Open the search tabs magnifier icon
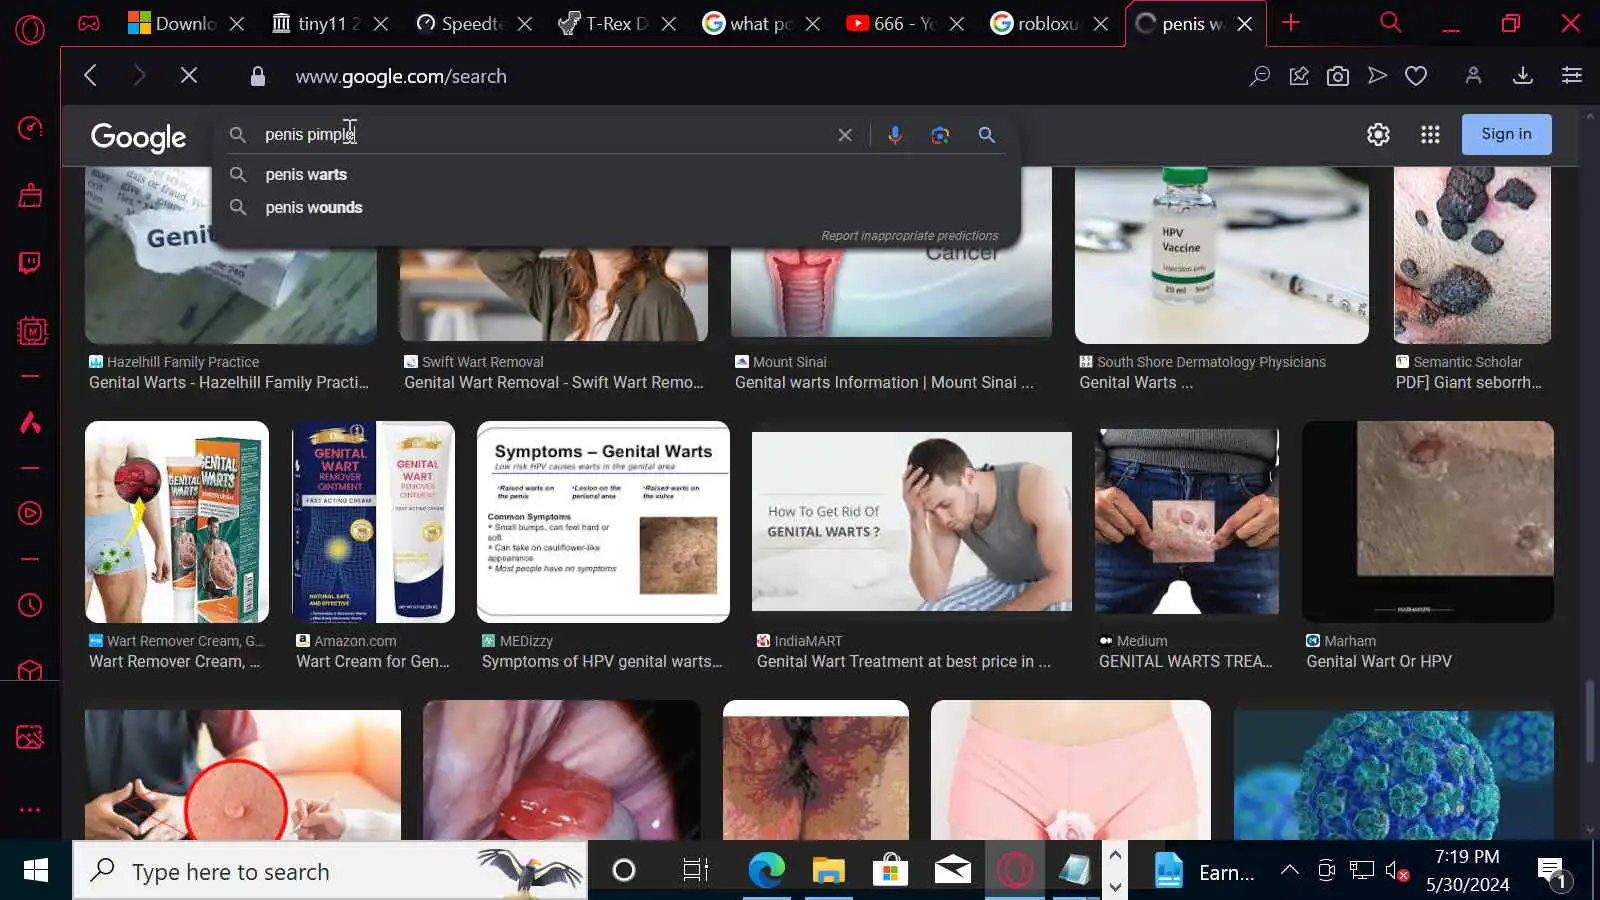Screen dimensions: 1600x900 point(1390,22)
